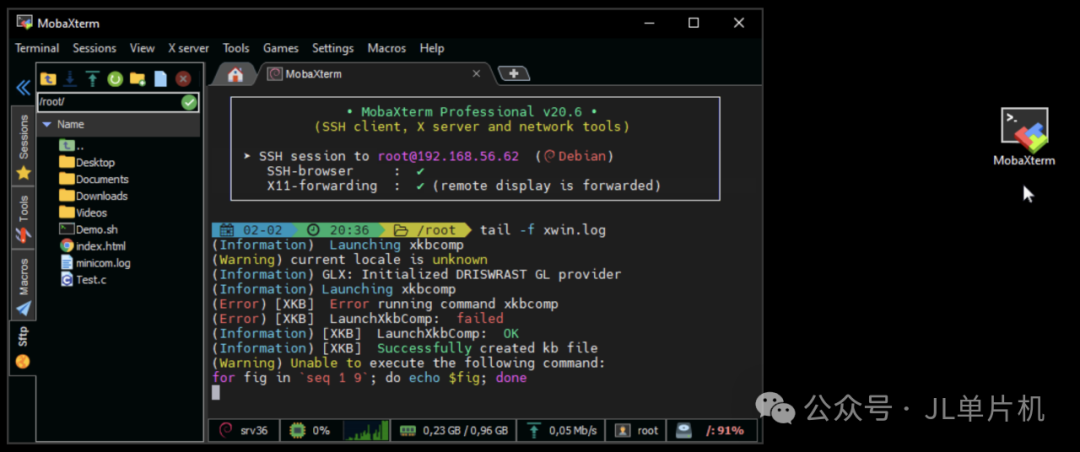
Task: Close the MobaXterm session tab
Action: tap(476, 74)
